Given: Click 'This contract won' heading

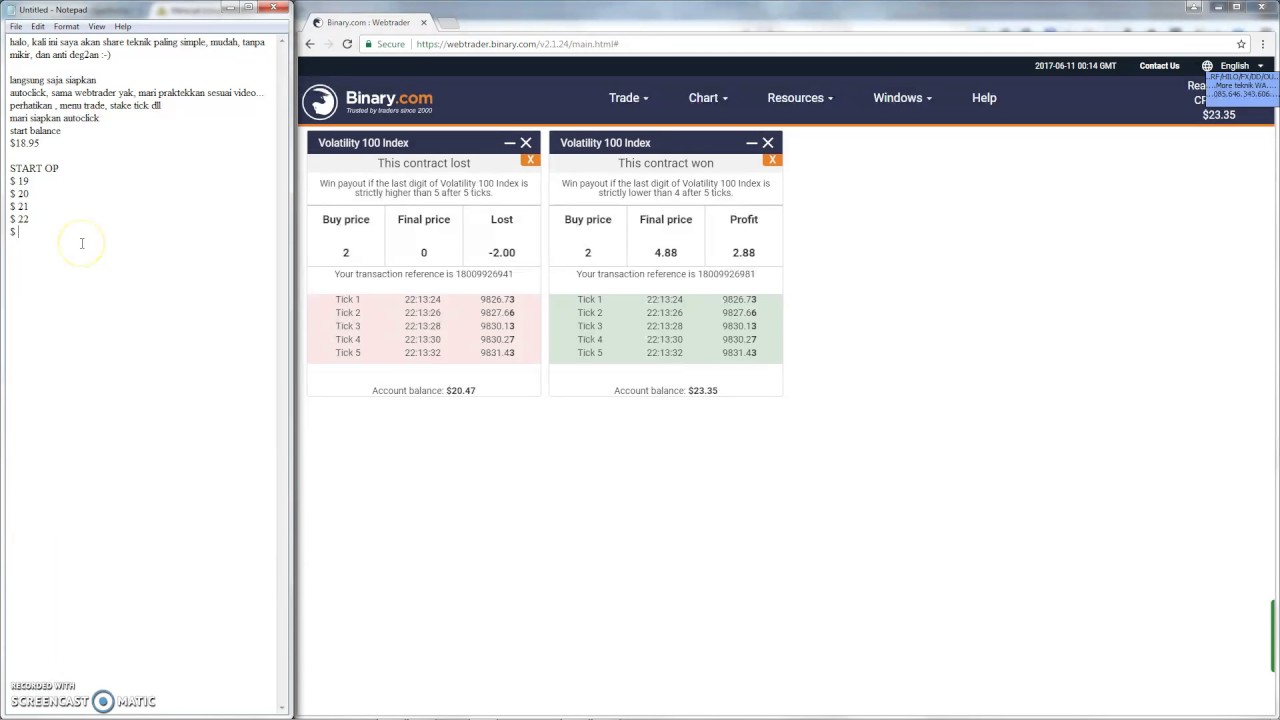Looking at the screenshot, I should click(666, 163).
